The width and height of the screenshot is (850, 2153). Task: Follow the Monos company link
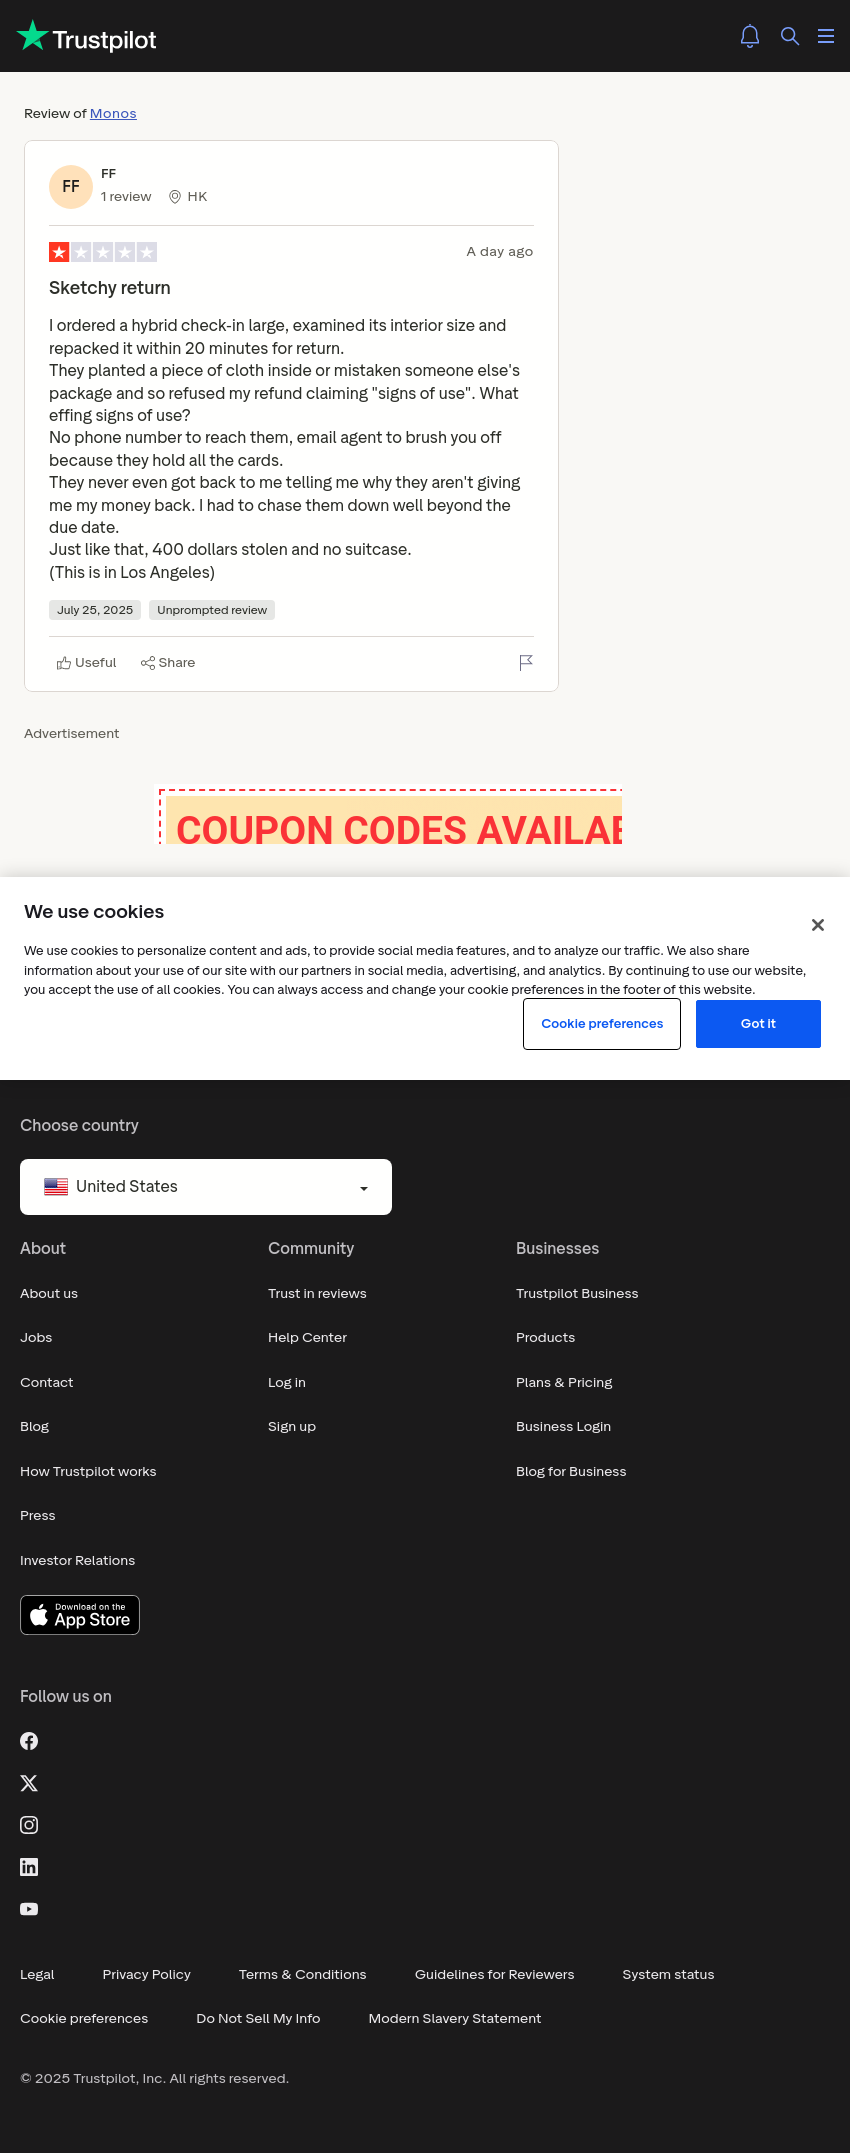(x=113, y=114)
